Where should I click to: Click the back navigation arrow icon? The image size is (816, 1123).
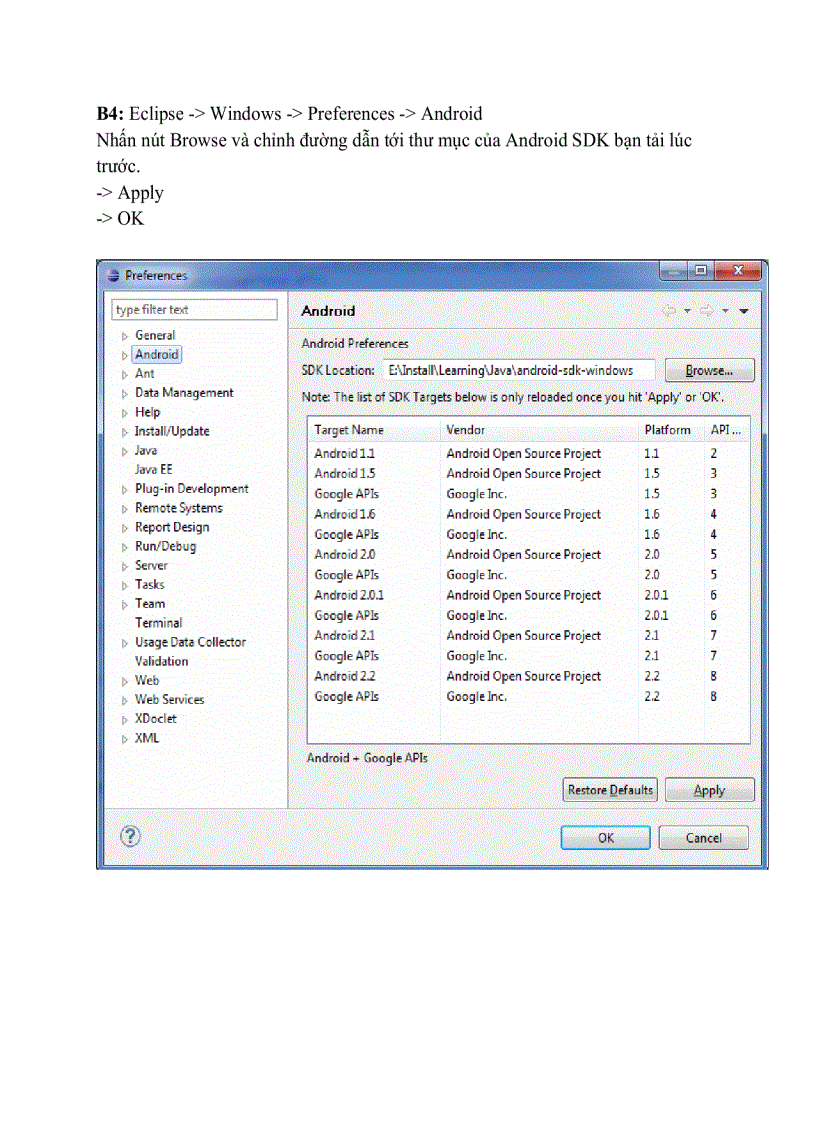(x=669, y=311)
